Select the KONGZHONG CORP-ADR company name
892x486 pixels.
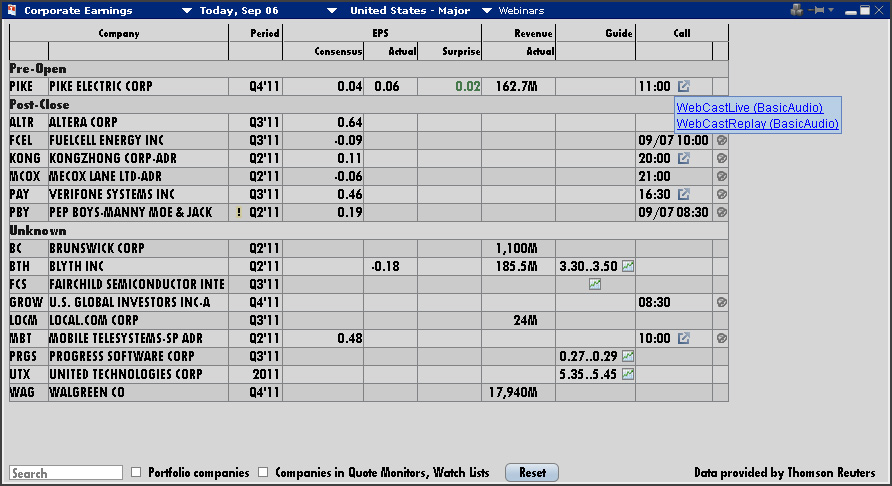[113, 158]
